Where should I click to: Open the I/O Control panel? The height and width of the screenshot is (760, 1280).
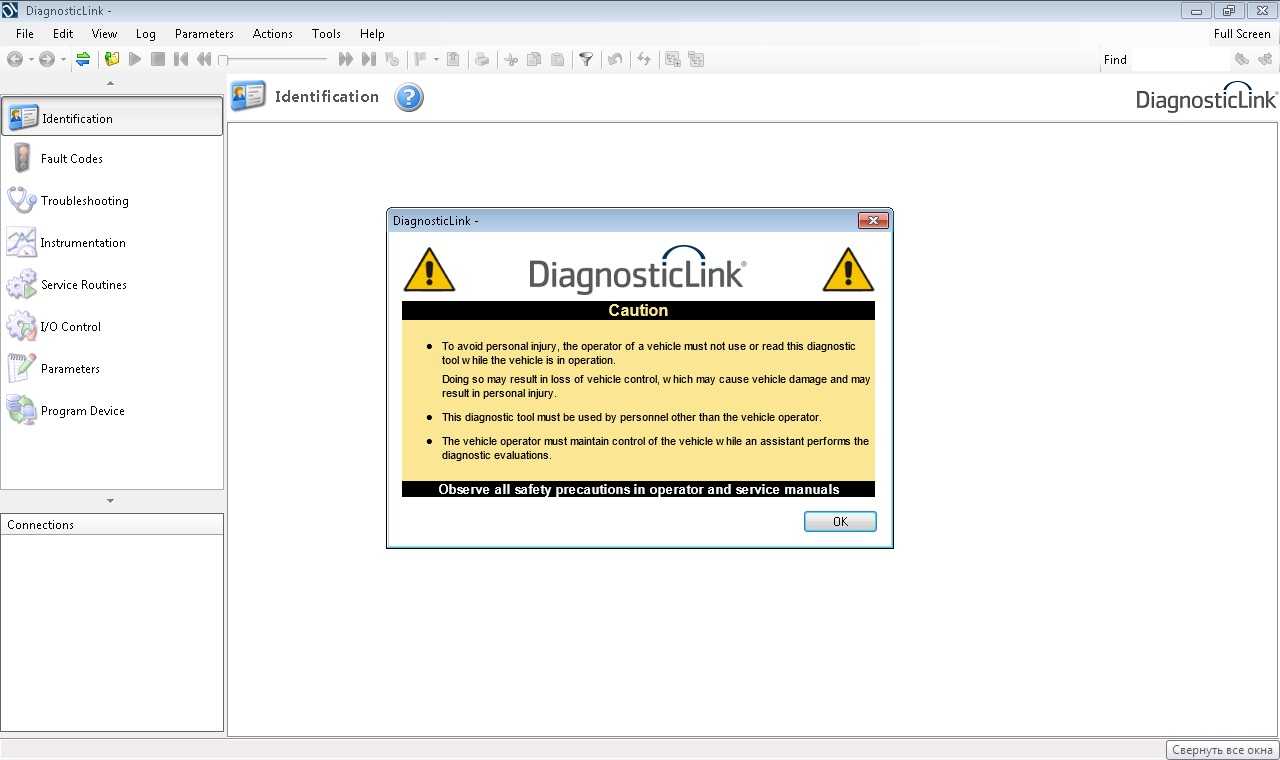pyautogui.click(x=70, y=327)
